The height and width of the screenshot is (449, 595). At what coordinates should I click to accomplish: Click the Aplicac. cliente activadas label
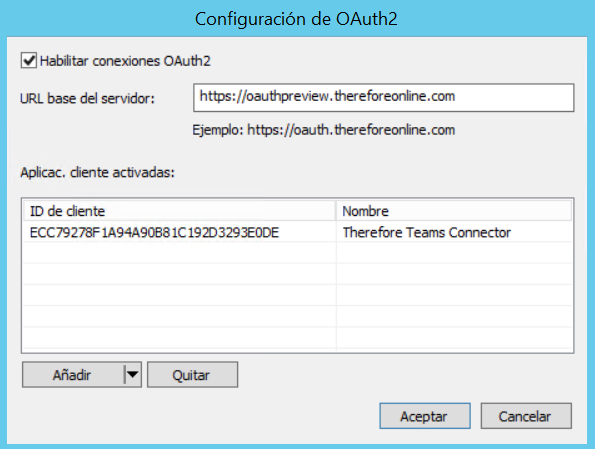click(x=98, y=172)
